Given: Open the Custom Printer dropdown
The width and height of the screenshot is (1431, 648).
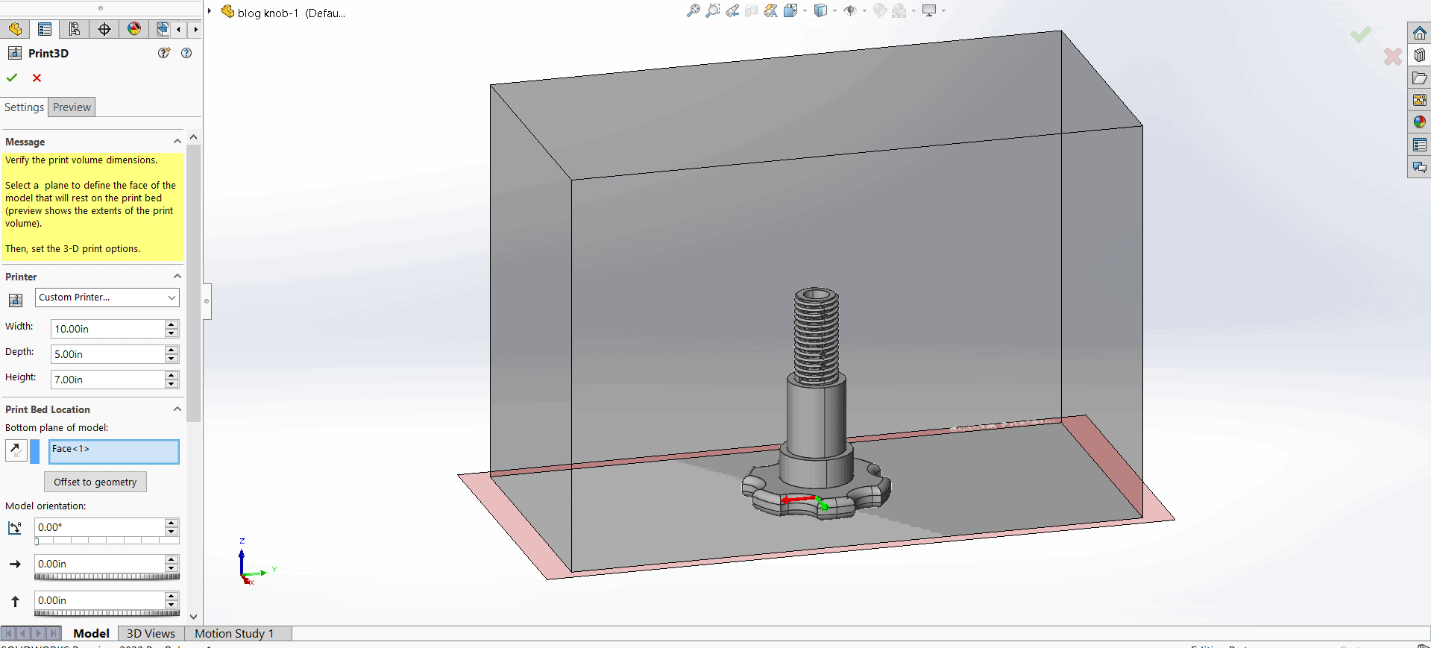Looking at the screenshot, I should pyautogui.click(x=107, y=297).
